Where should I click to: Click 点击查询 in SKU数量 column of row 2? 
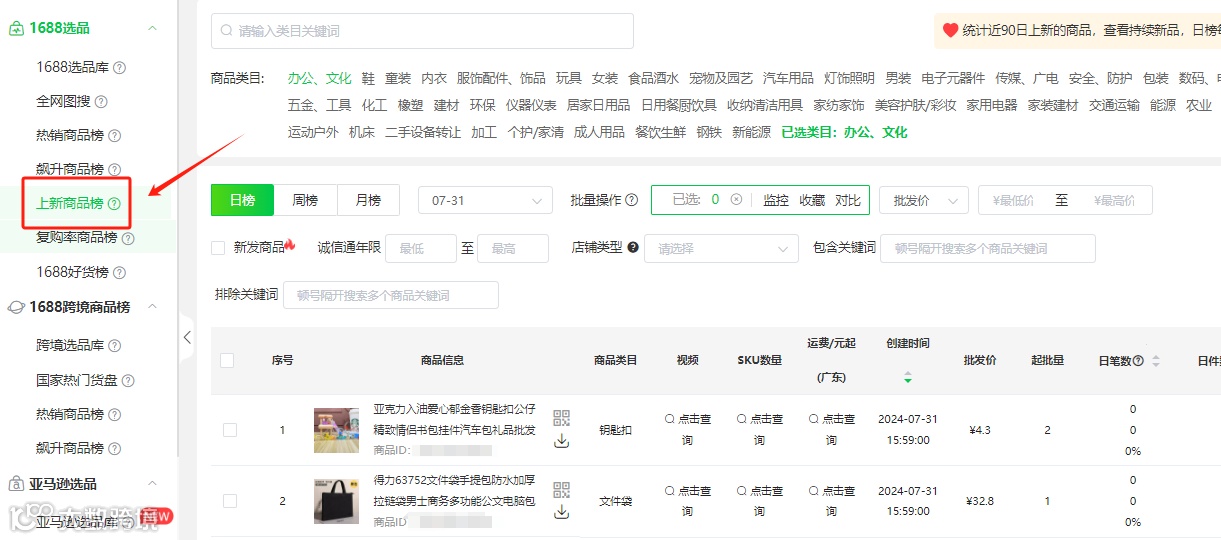tap(760, 501)
